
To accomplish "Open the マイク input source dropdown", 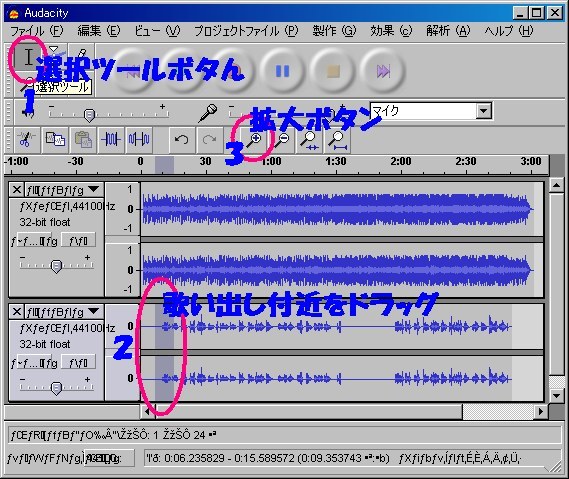I will click(483, 111).
